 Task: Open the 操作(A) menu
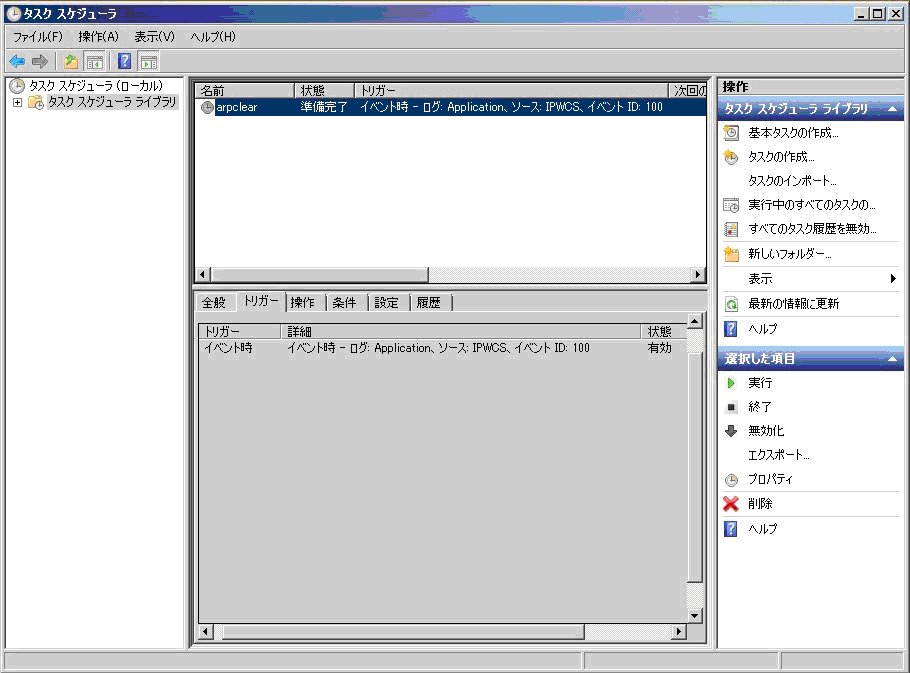click(98, 37)
